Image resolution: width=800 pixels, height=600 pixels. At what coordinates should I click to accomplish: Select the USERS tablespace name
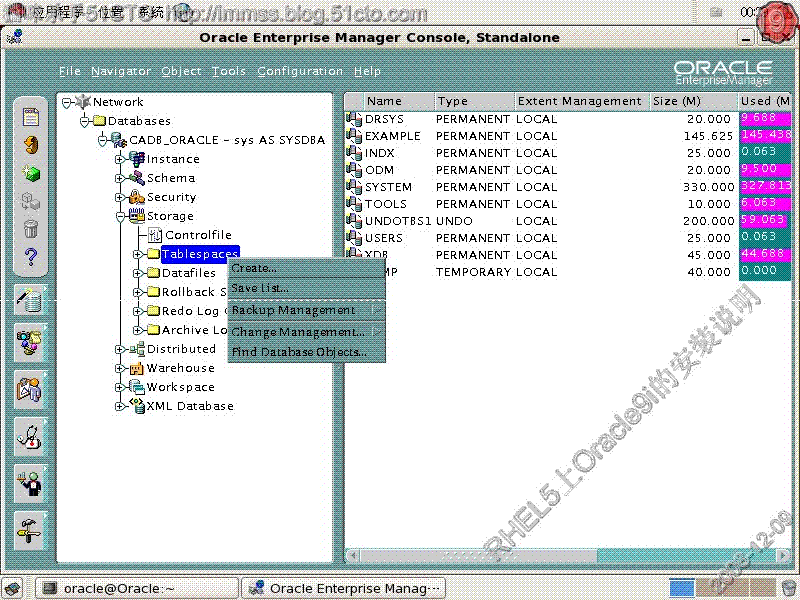coord(384,238)
